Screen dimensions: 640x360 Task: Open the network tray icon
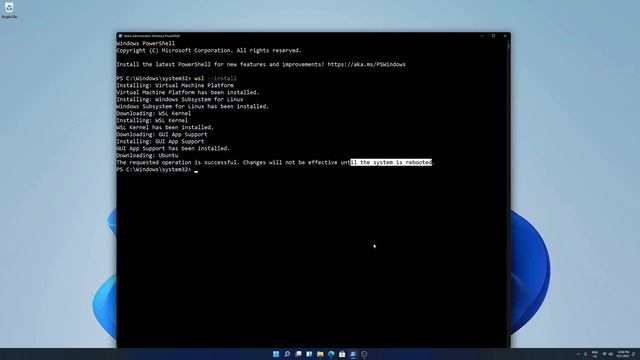pyautogui.click(x=604, y=354)
